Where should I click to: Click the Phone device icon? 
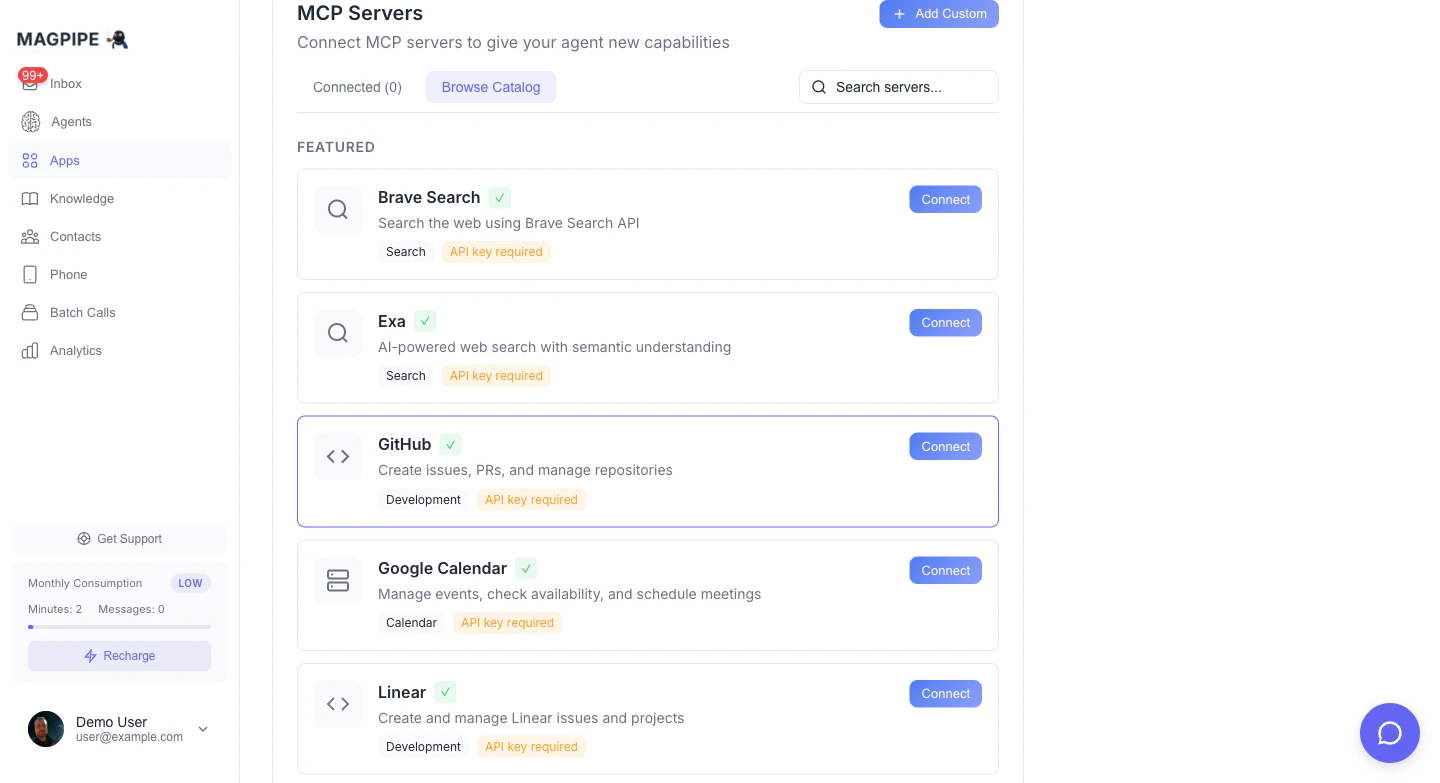tap(30, 275)
